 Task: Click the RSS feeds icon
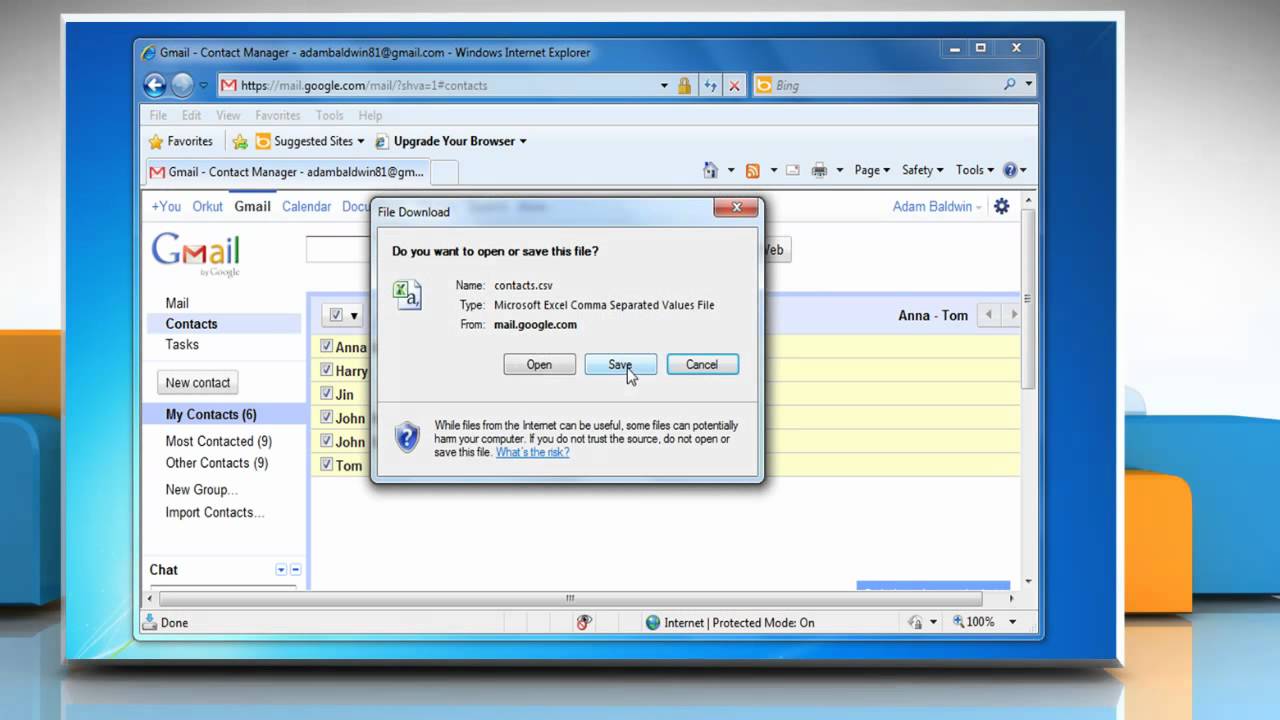(753, 170)
